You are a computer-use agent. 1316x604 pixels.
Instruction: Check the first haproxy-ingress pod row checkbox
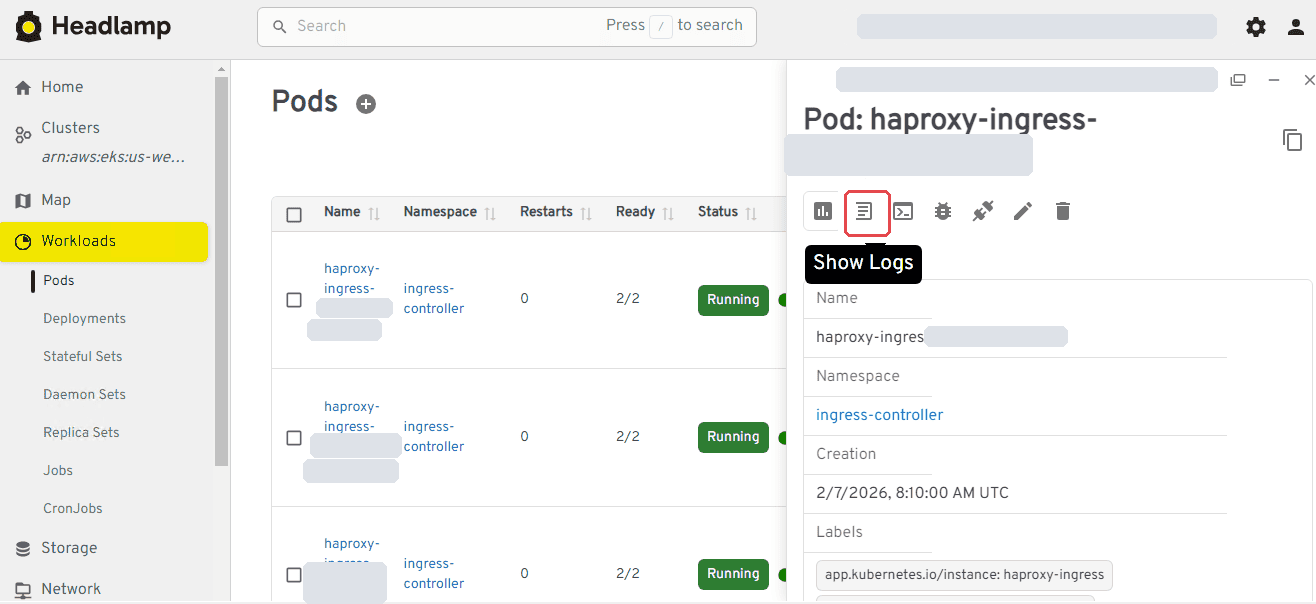[x=294, y=300]
